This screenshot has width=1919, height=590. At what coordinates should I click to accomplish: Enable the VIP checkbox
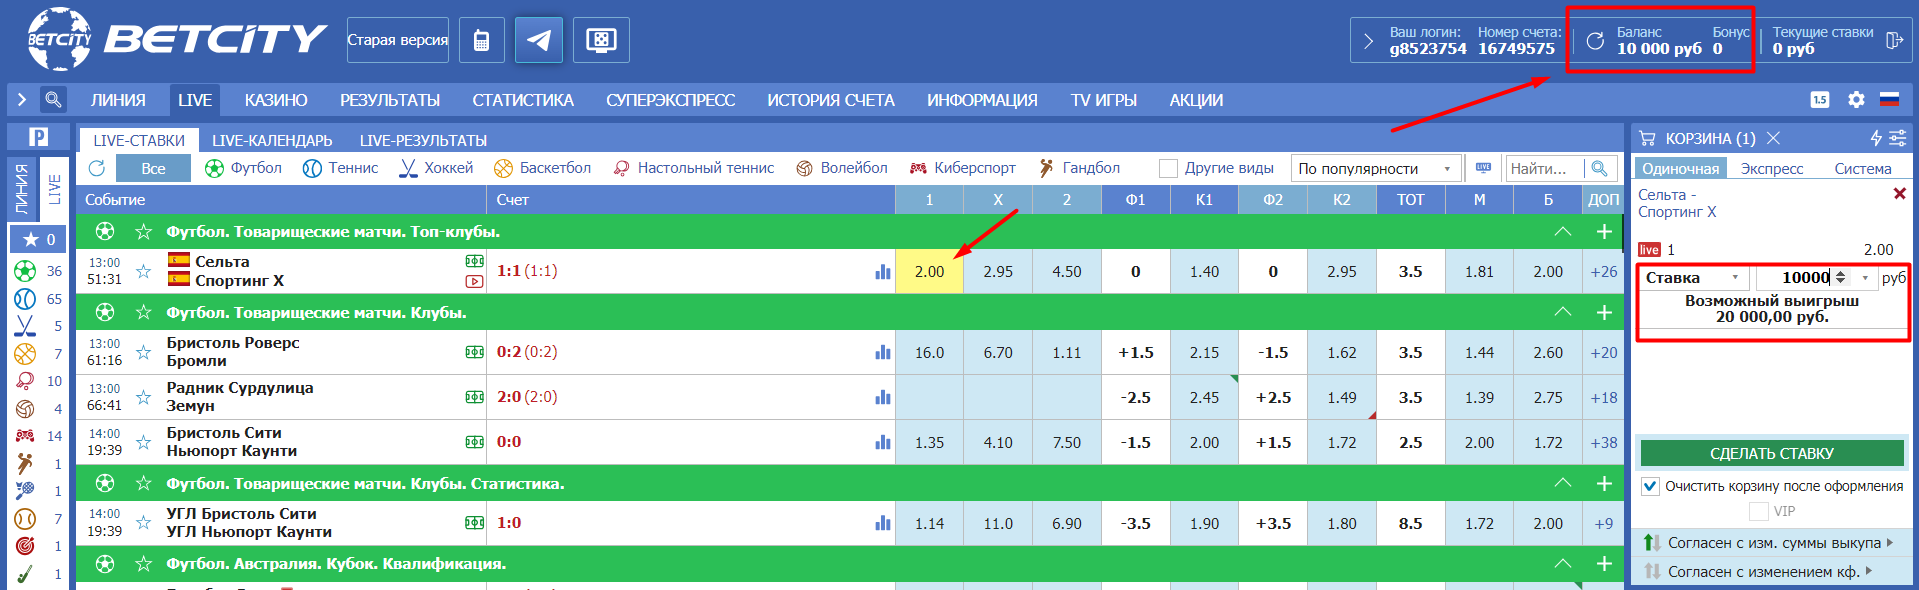[x=1758, y=511]
